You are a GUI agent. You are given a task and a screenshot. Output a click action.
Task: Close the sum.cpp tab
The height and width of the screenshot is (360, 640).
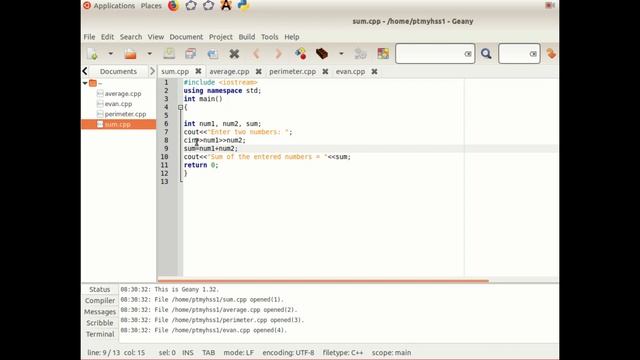coord(198,71)
